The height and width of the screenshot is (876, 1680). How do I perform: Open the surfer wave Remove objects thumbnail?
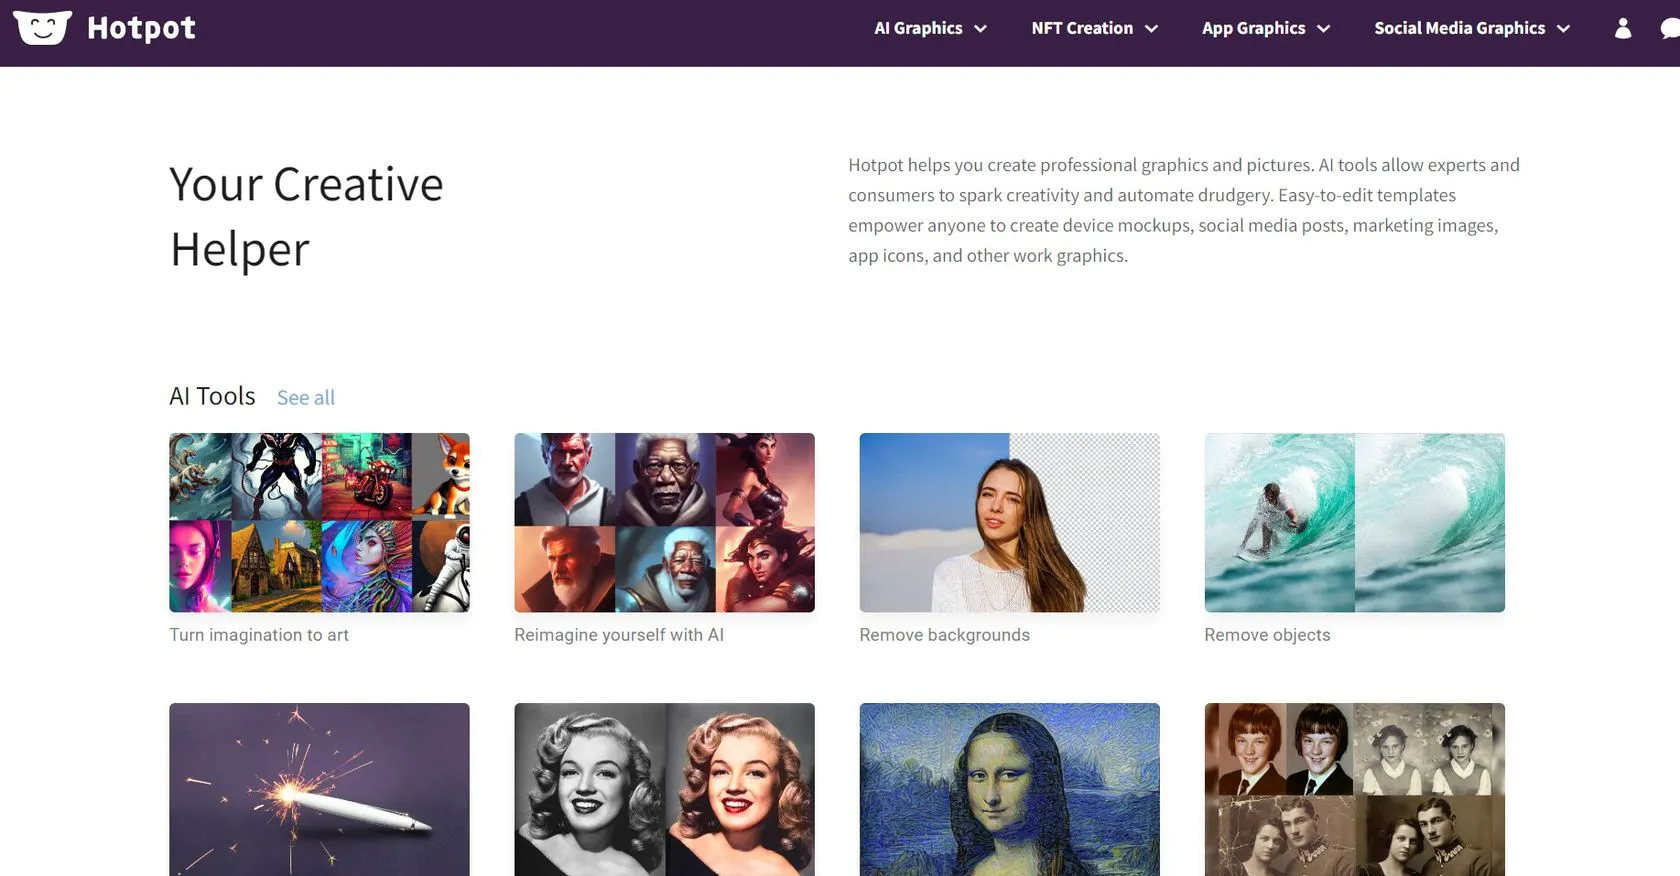(1354, 522)
